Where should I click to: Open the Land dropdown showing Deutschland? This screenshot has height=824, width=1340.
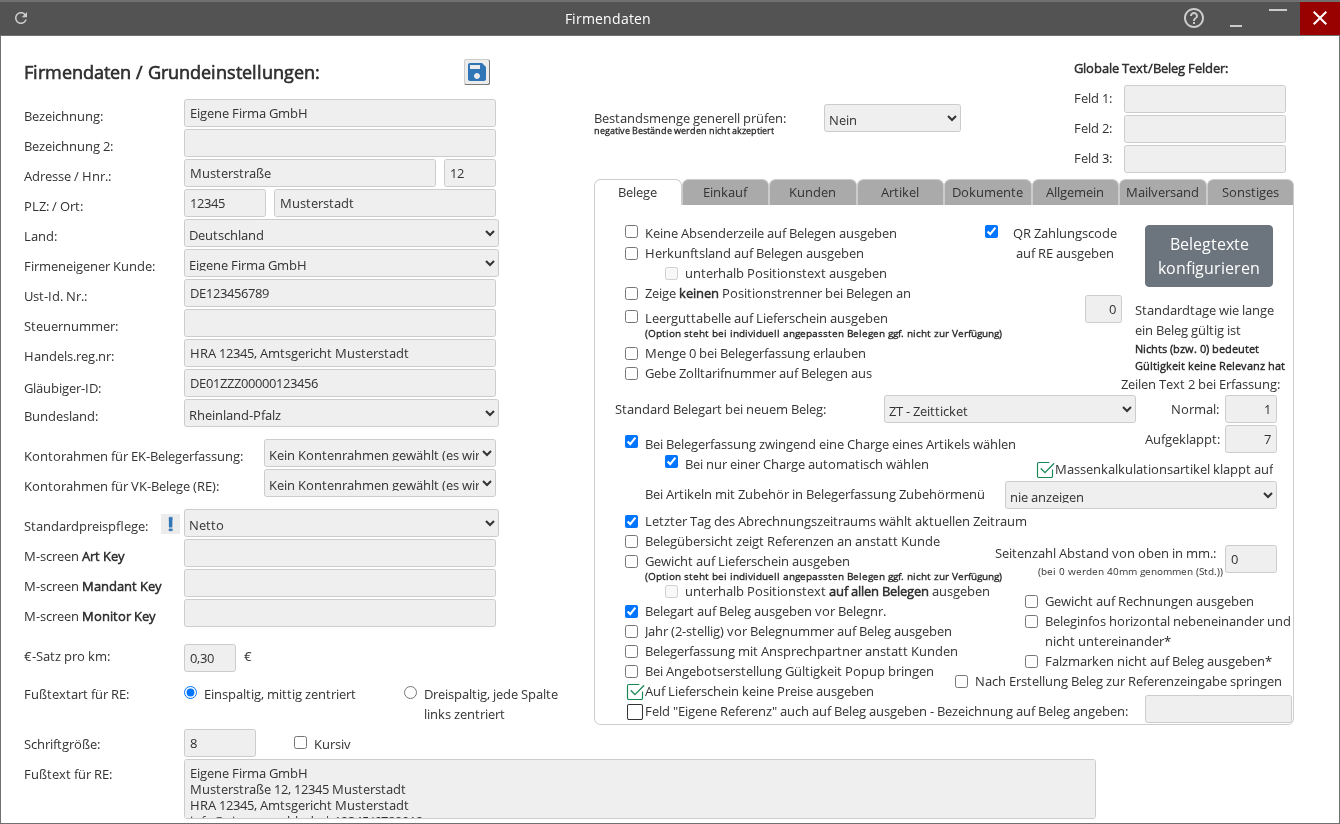341,234
